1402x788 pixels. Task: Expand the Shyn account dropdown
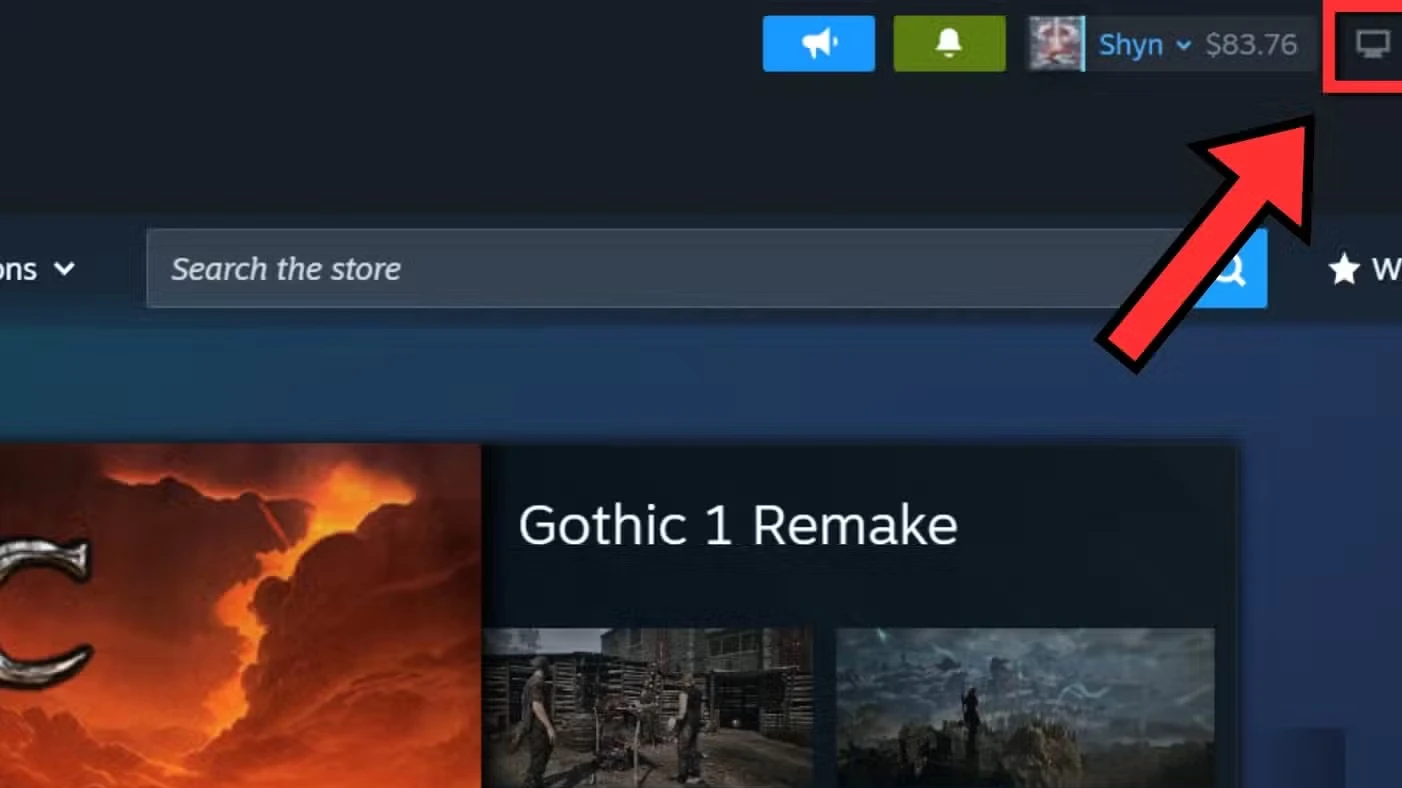(x=1145, y=45)
